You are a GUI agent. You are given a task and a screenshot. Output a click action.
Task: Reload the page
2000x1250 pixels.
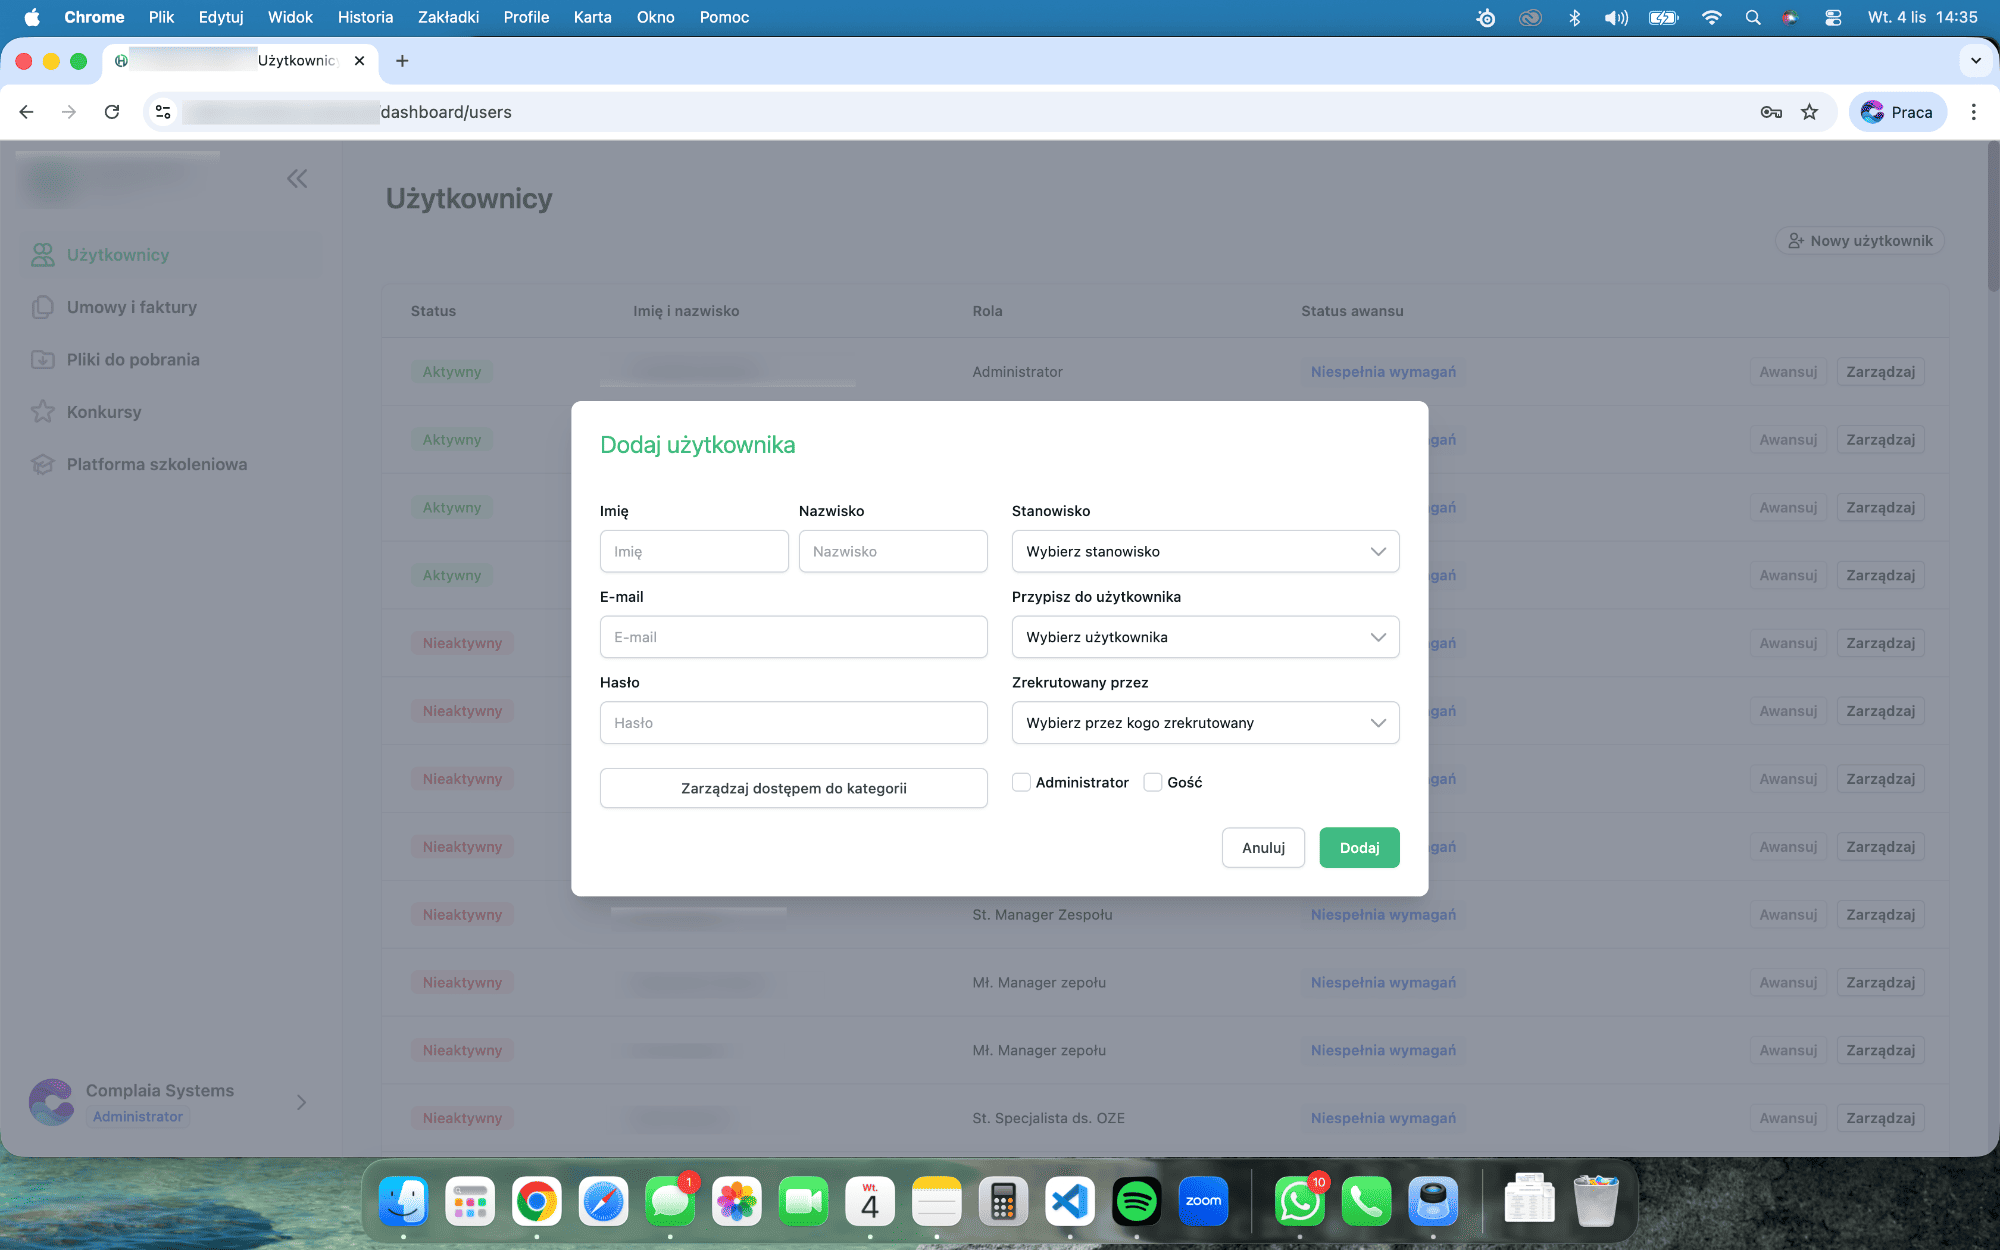tap(112, 112)
